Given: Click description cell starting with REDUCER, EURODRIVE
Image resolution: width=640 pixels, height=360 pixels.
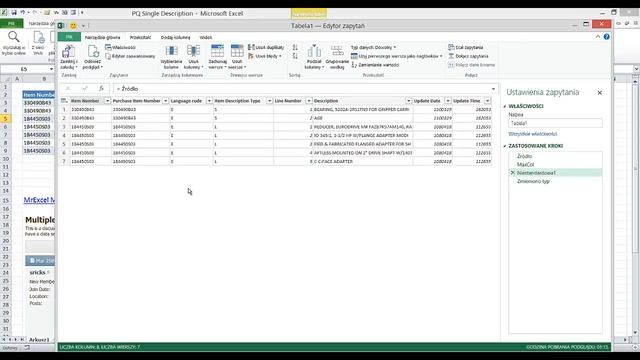Looking at the screenshot, I should point(362,127).
